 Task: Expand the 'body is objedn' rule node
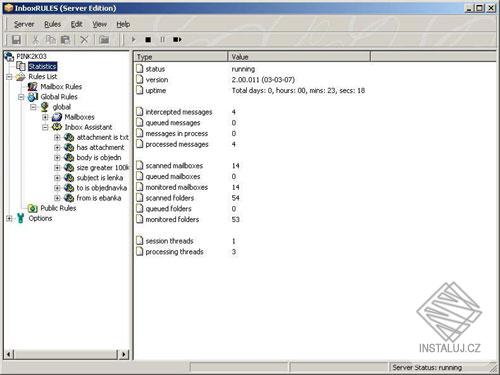point(57,158)
